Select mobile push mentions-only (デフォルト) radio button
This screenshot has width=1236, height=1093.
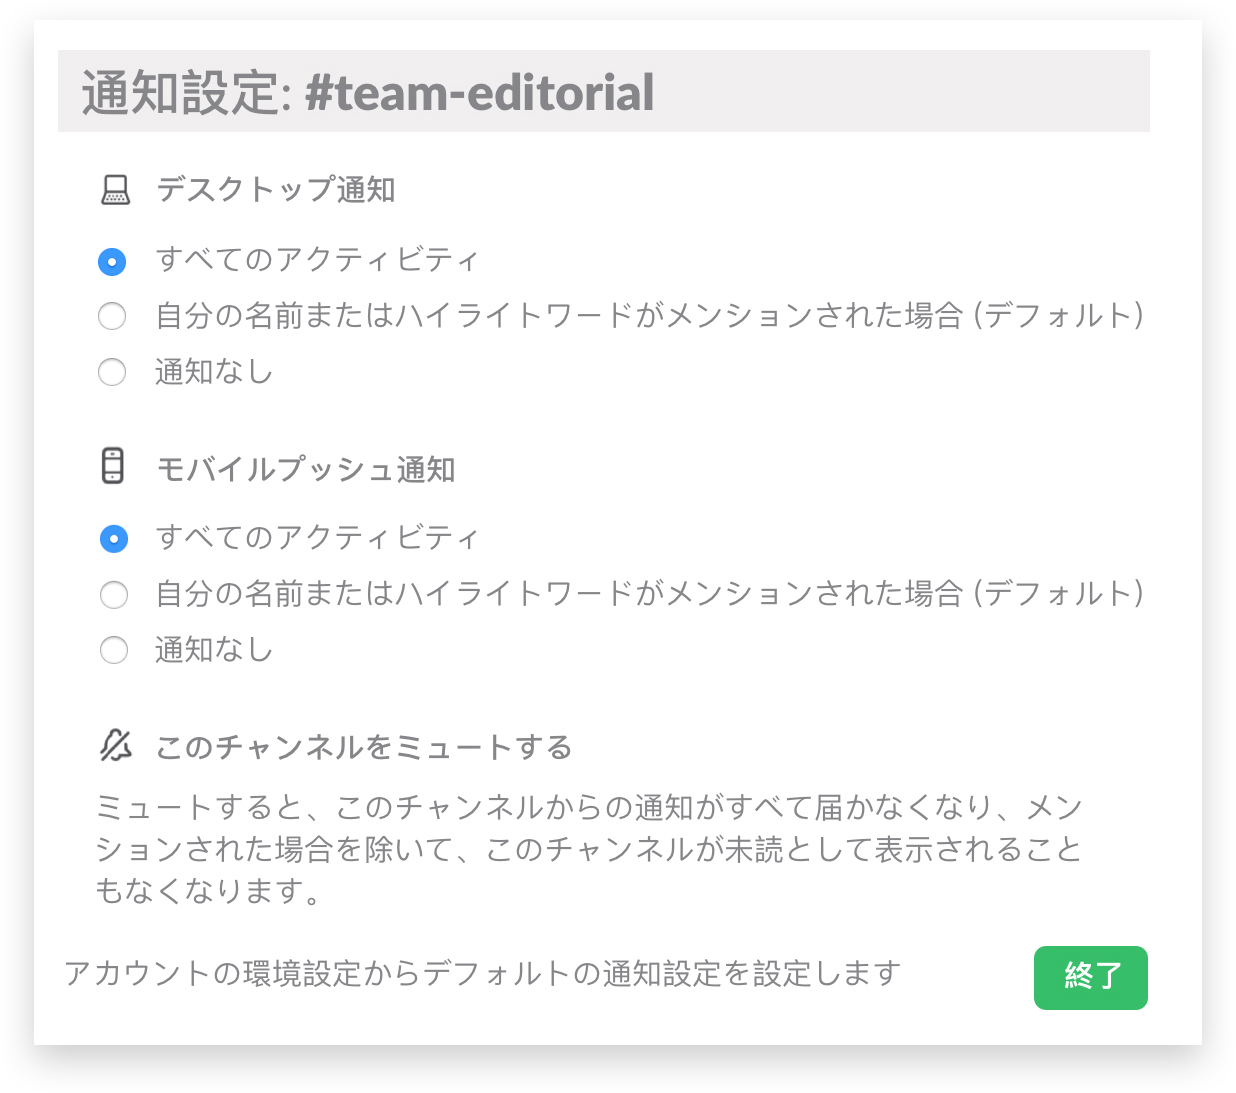(114, 595)
